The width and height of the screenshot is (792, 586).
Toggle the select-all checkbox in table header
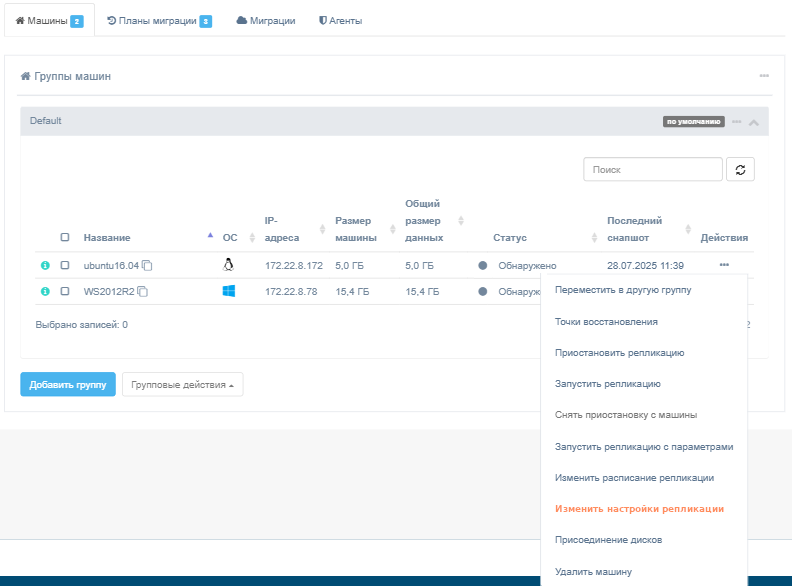pos(65,238)
